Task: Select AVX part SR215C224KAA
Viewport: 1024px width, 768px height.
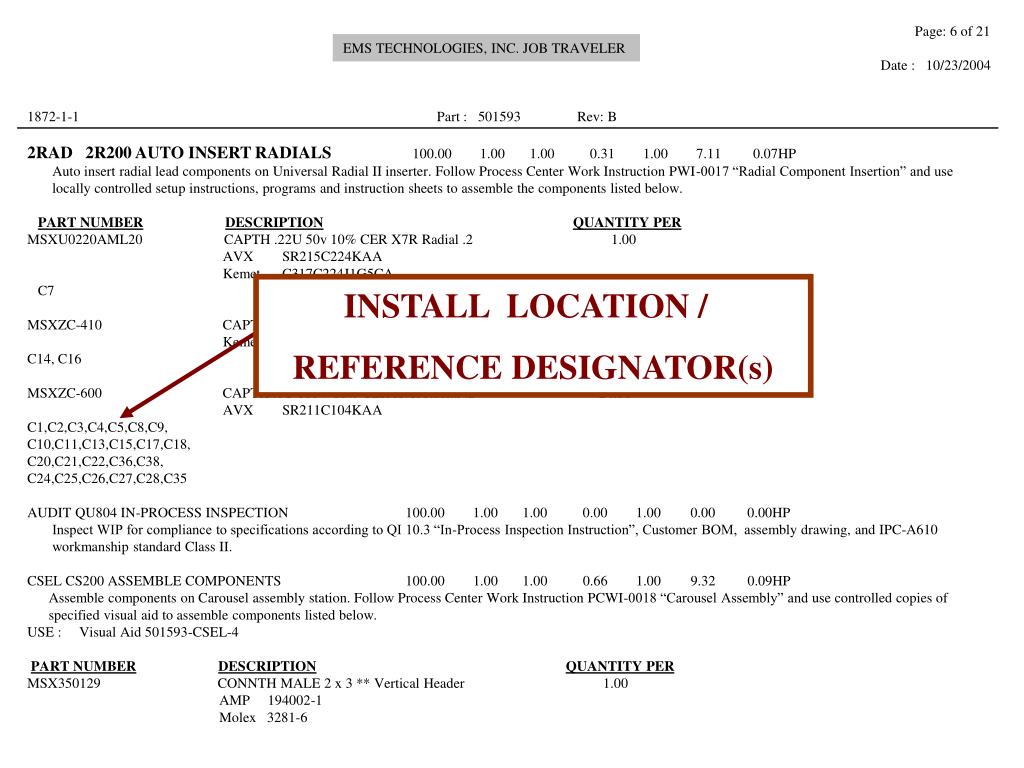Action: [x=332, y=257]
